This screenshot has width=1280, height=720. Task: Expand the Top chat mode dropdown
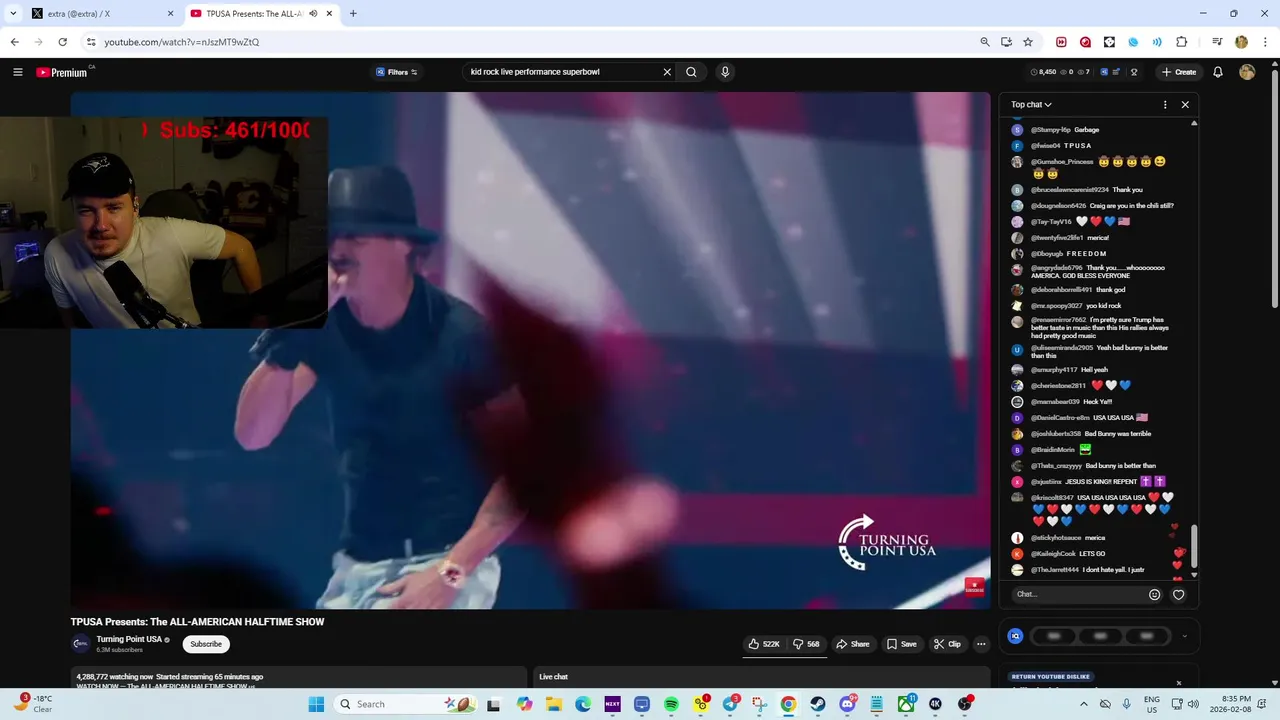coord(1031,104)
